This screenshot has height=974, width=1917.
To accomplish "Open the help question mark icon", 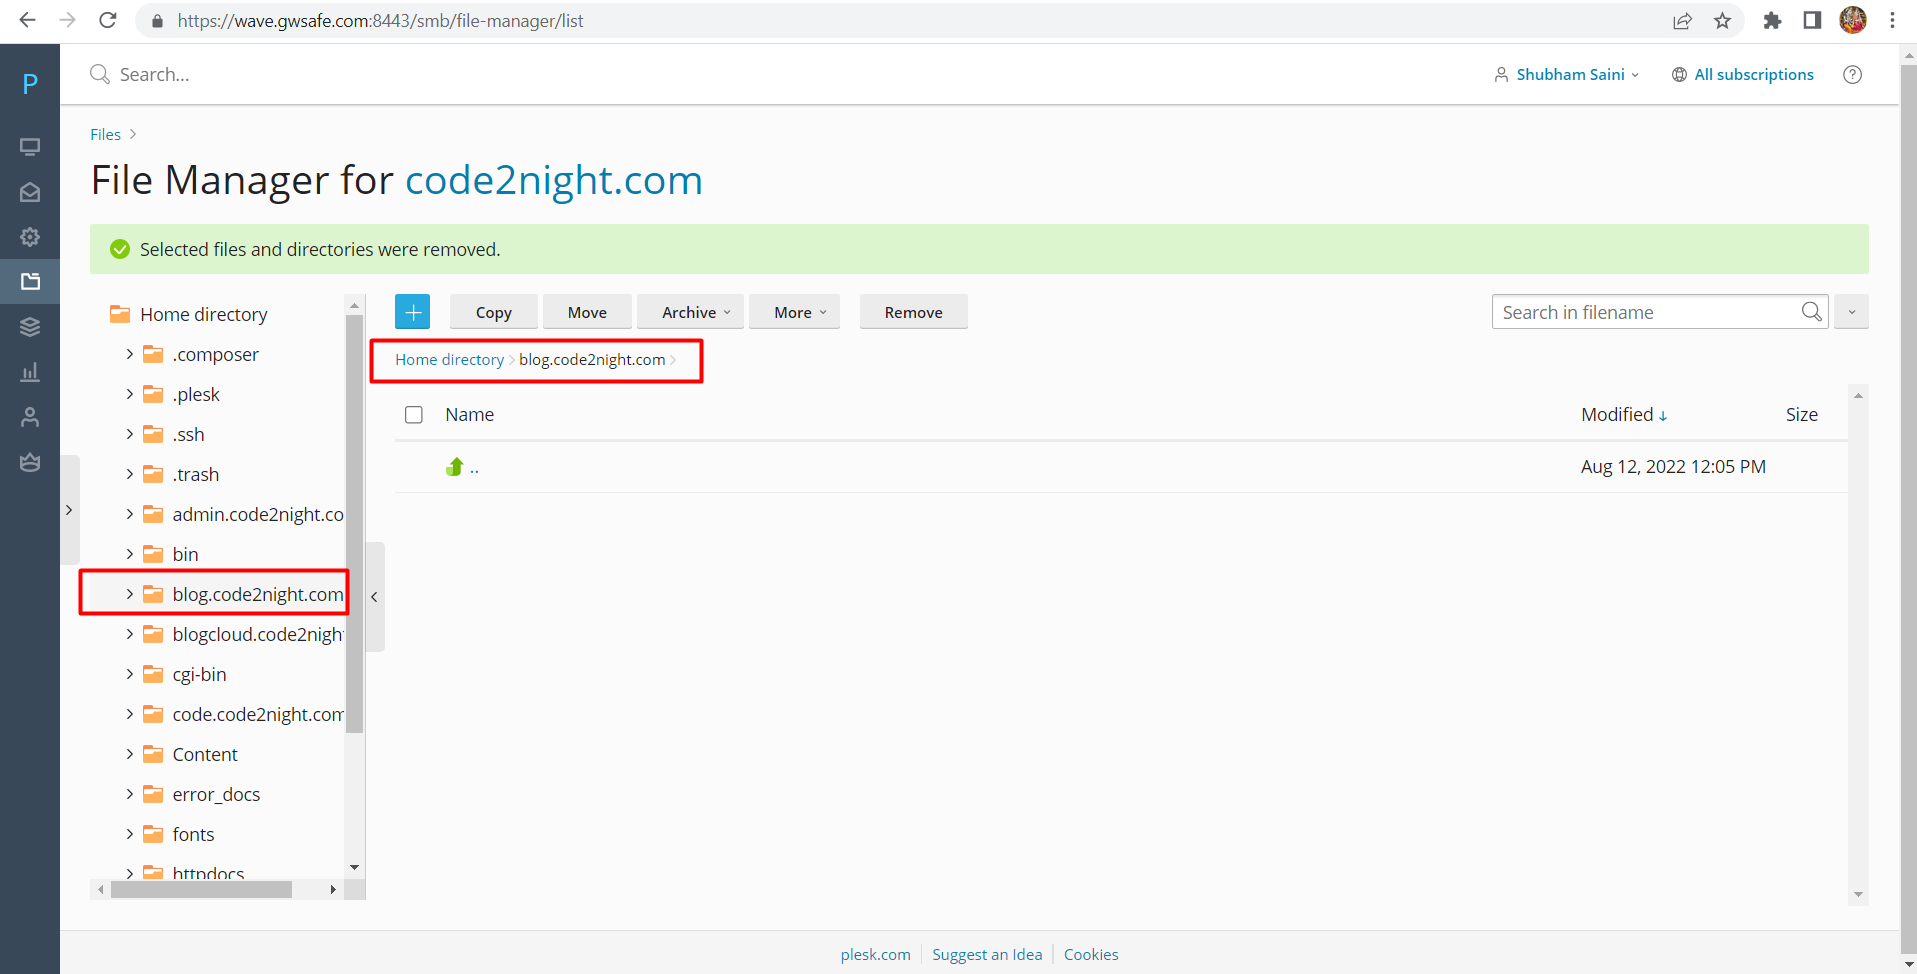I will tap(1852, 75).
